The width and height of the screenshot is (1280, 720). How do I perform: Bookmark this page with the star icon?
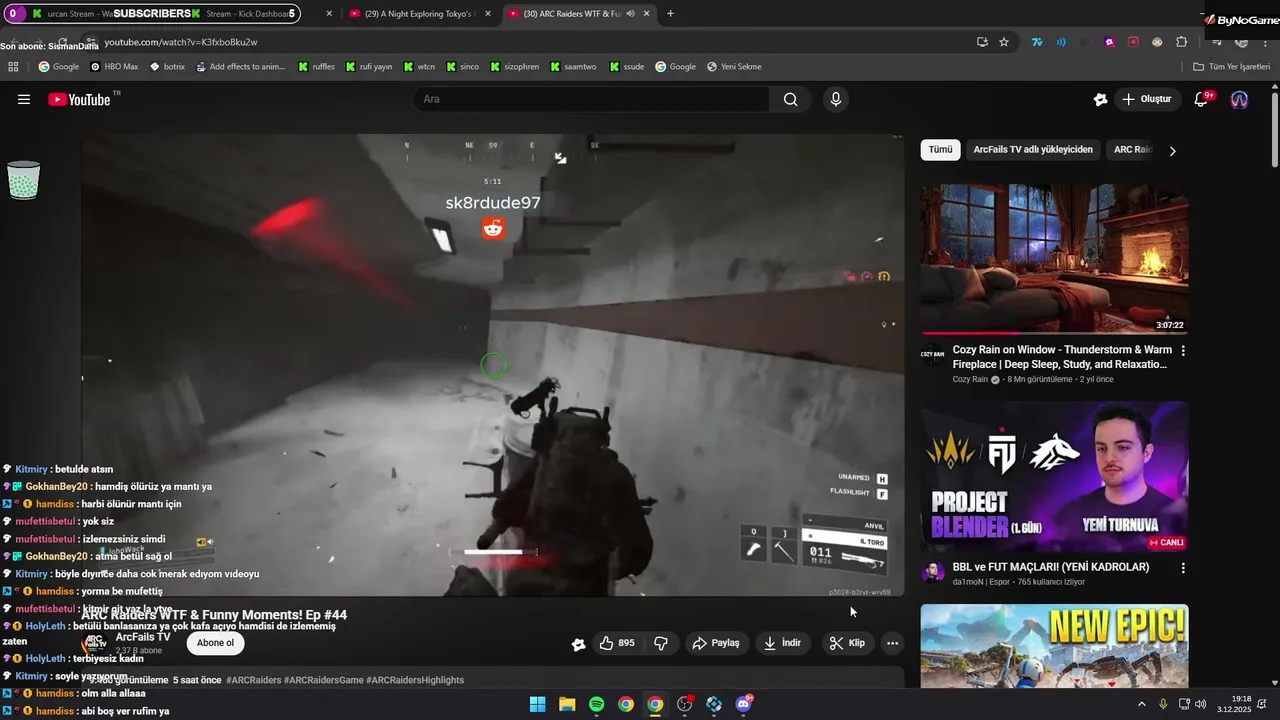1004,42
